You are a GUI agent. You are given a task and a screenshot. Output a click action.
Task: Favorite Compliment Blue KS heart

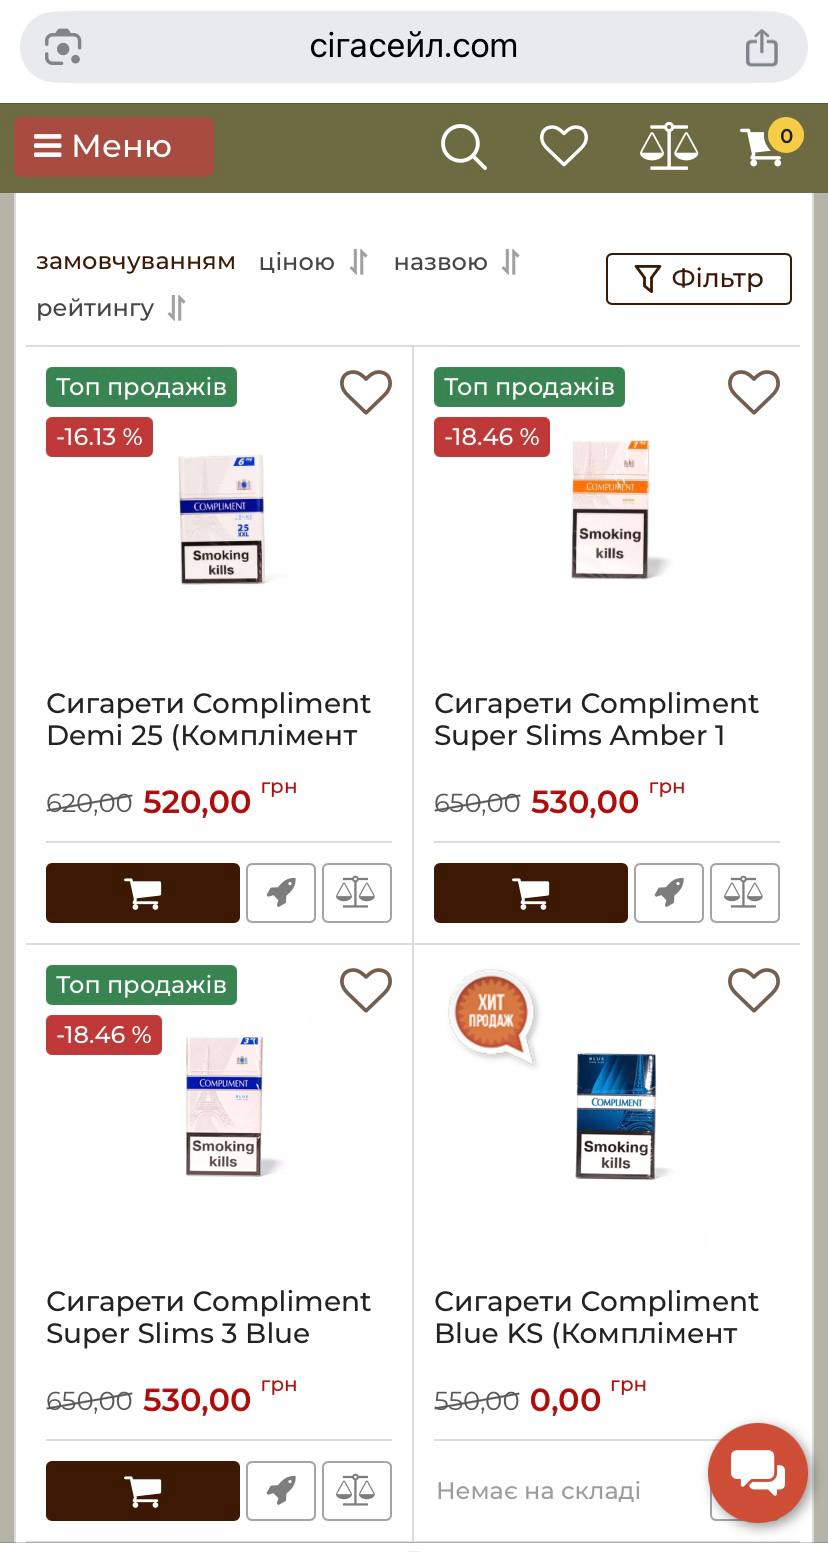(x=753, y=990)
